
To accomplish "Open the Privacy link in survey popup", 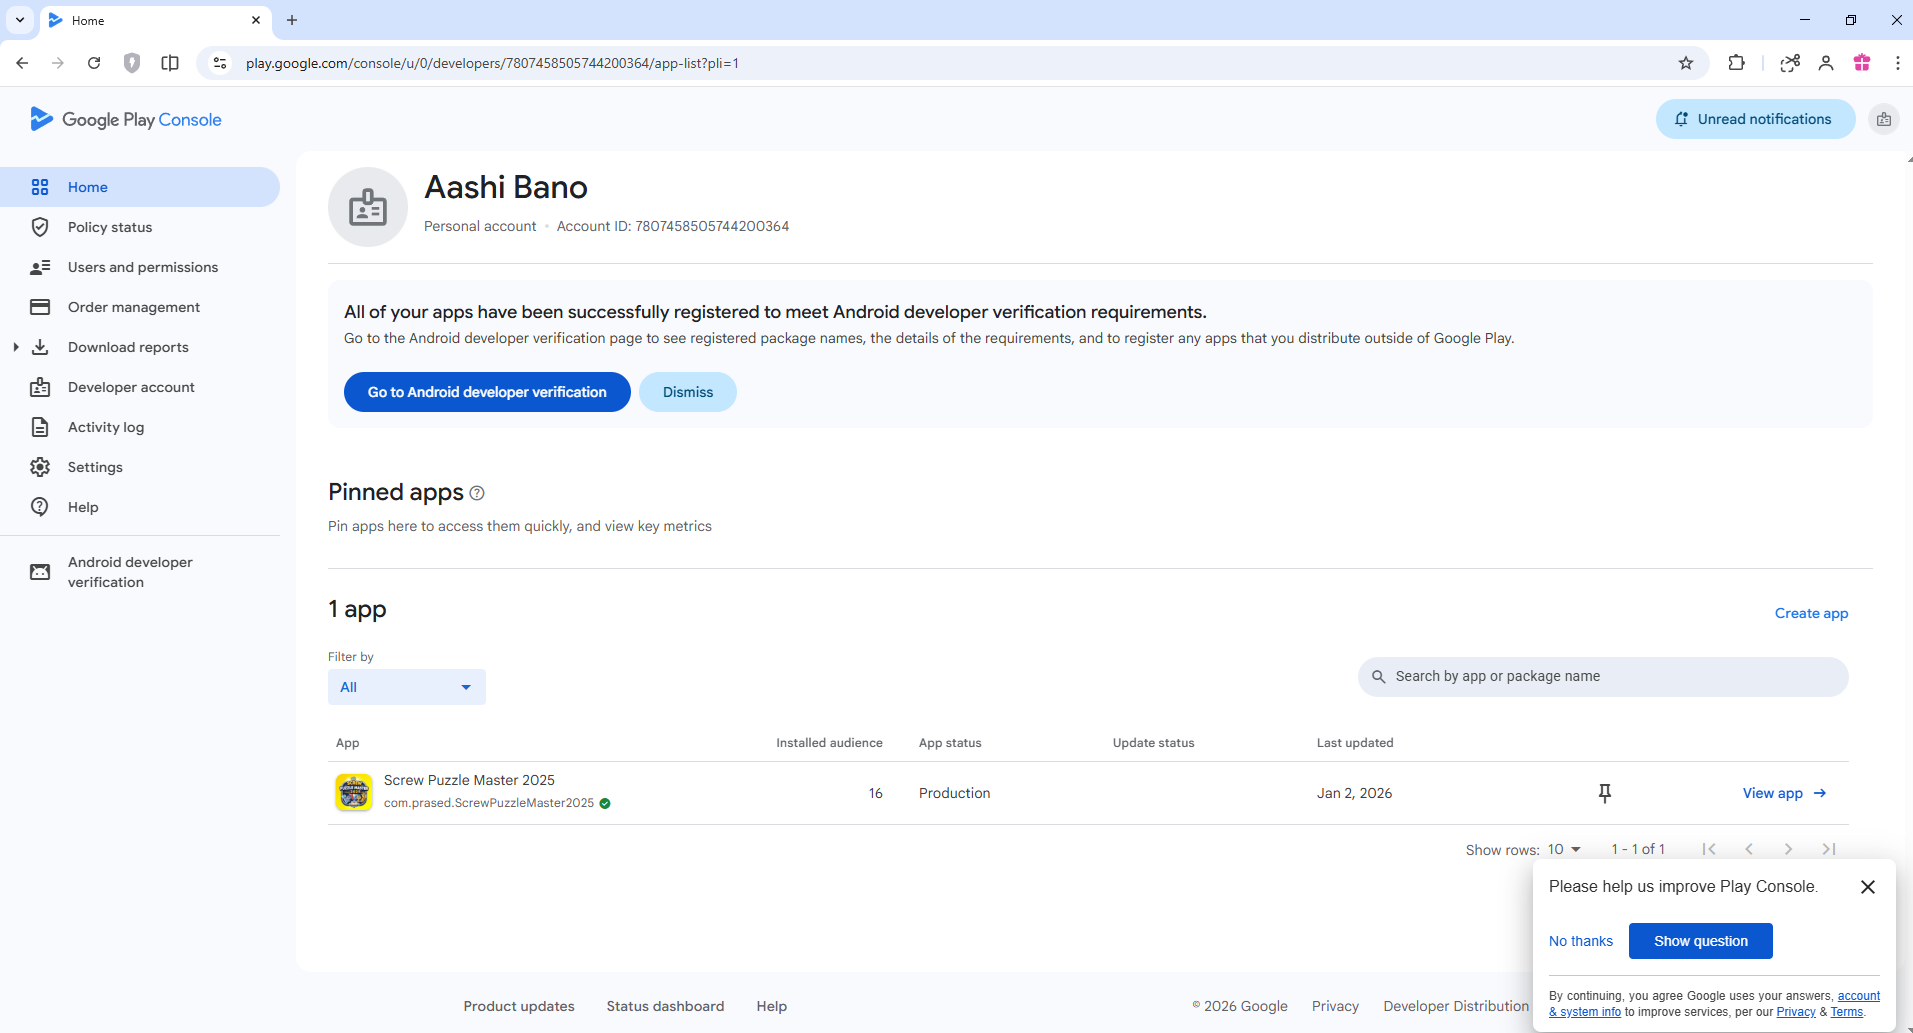I will click(1795, 1012).
